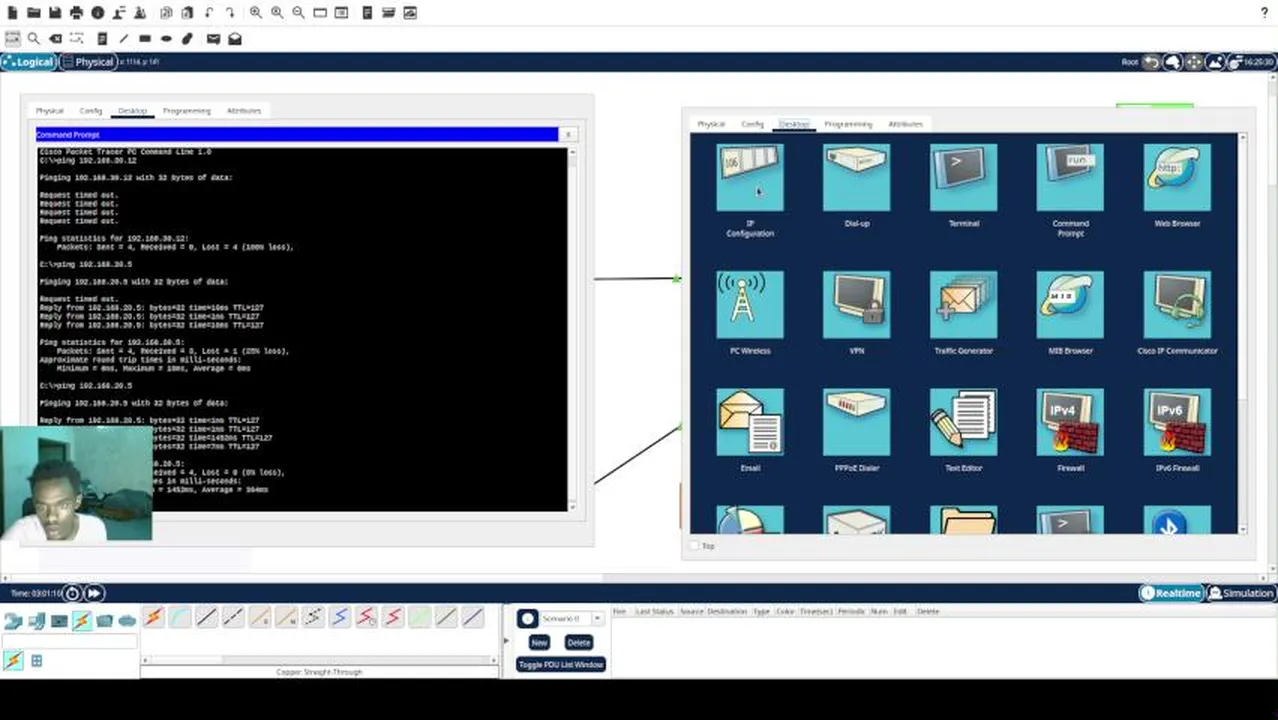Select the Draw Line tool
Image resolution: width=1278 pixels, height=720 pixels.
(123, 39)
